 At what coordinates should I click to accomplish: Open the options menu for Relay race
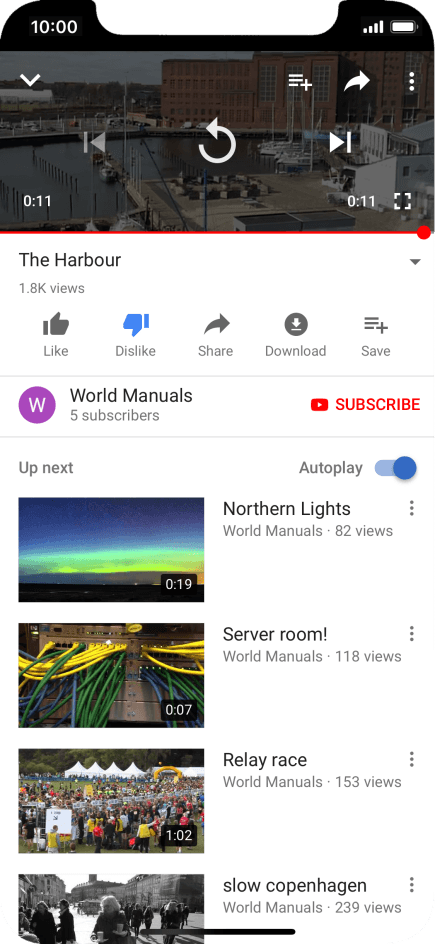coord(412,759)
